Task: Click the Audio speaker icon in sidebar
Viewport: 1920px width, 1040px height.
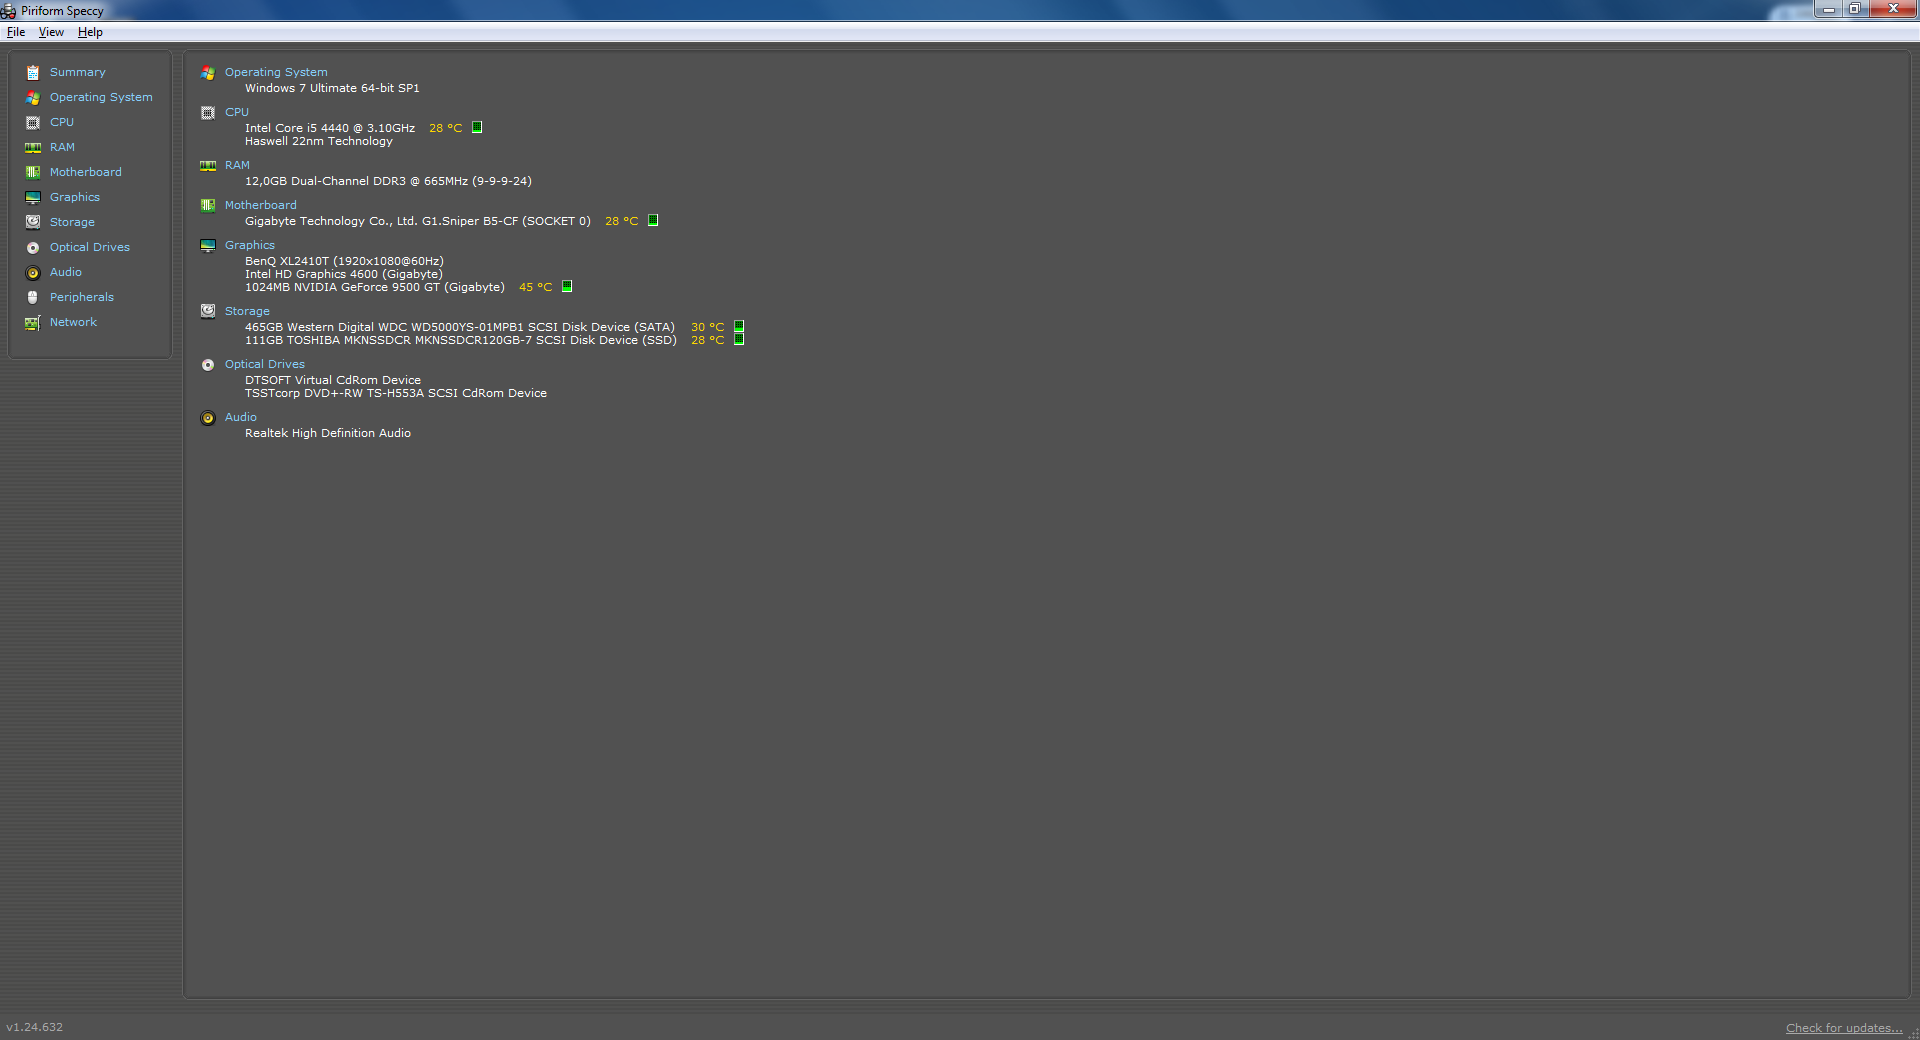Action: [33, 273]
